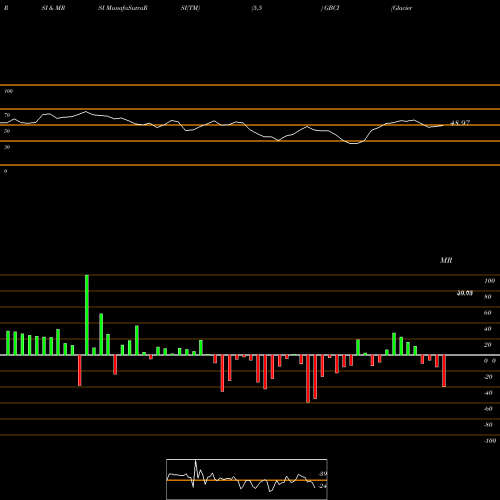
Task: Click the 80 tick label on MR axis
Action: click(488, 297)
